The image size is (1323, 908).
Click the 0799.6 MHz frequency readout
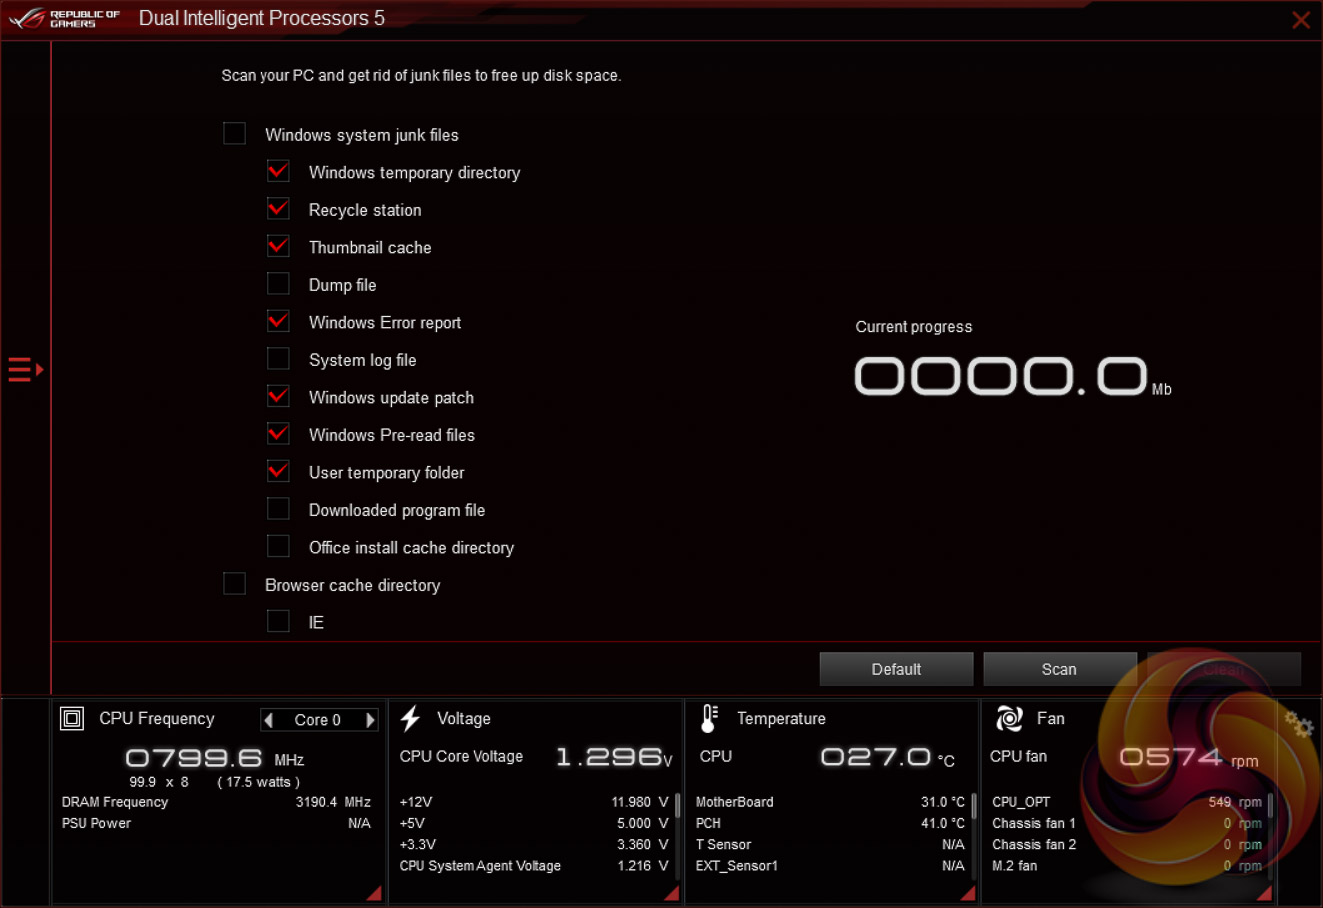(214, 758)
